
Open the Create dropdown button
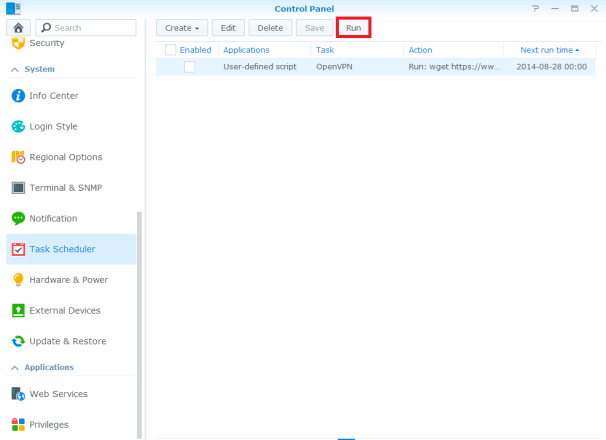[x=182, y=28]
